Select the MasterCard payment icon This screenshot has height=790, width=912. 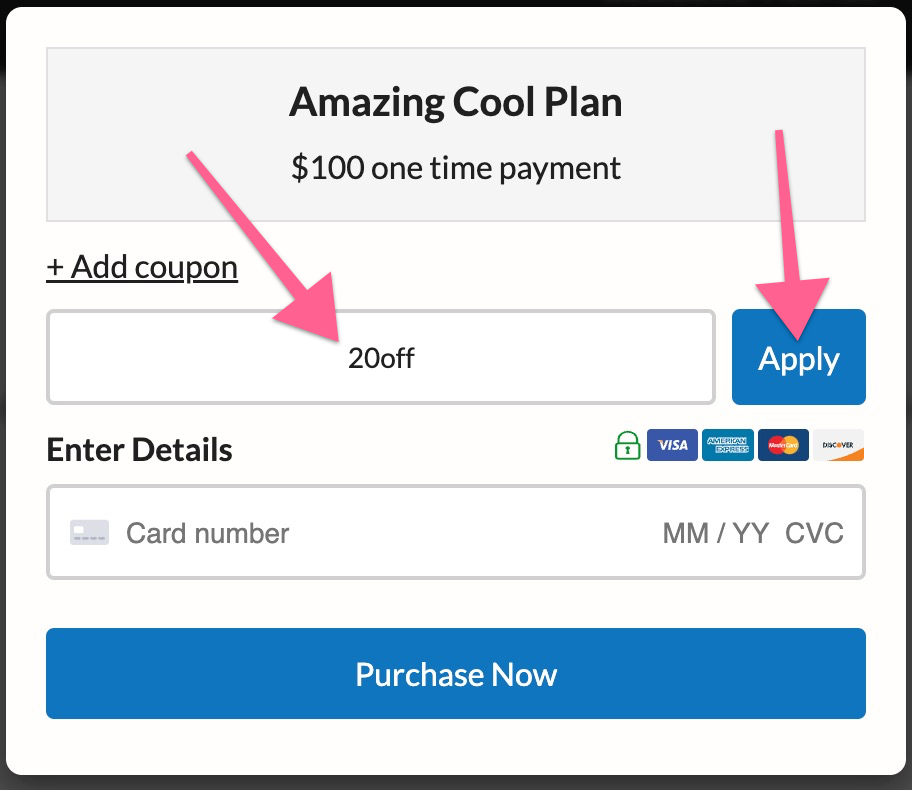(x=783, y=445)
